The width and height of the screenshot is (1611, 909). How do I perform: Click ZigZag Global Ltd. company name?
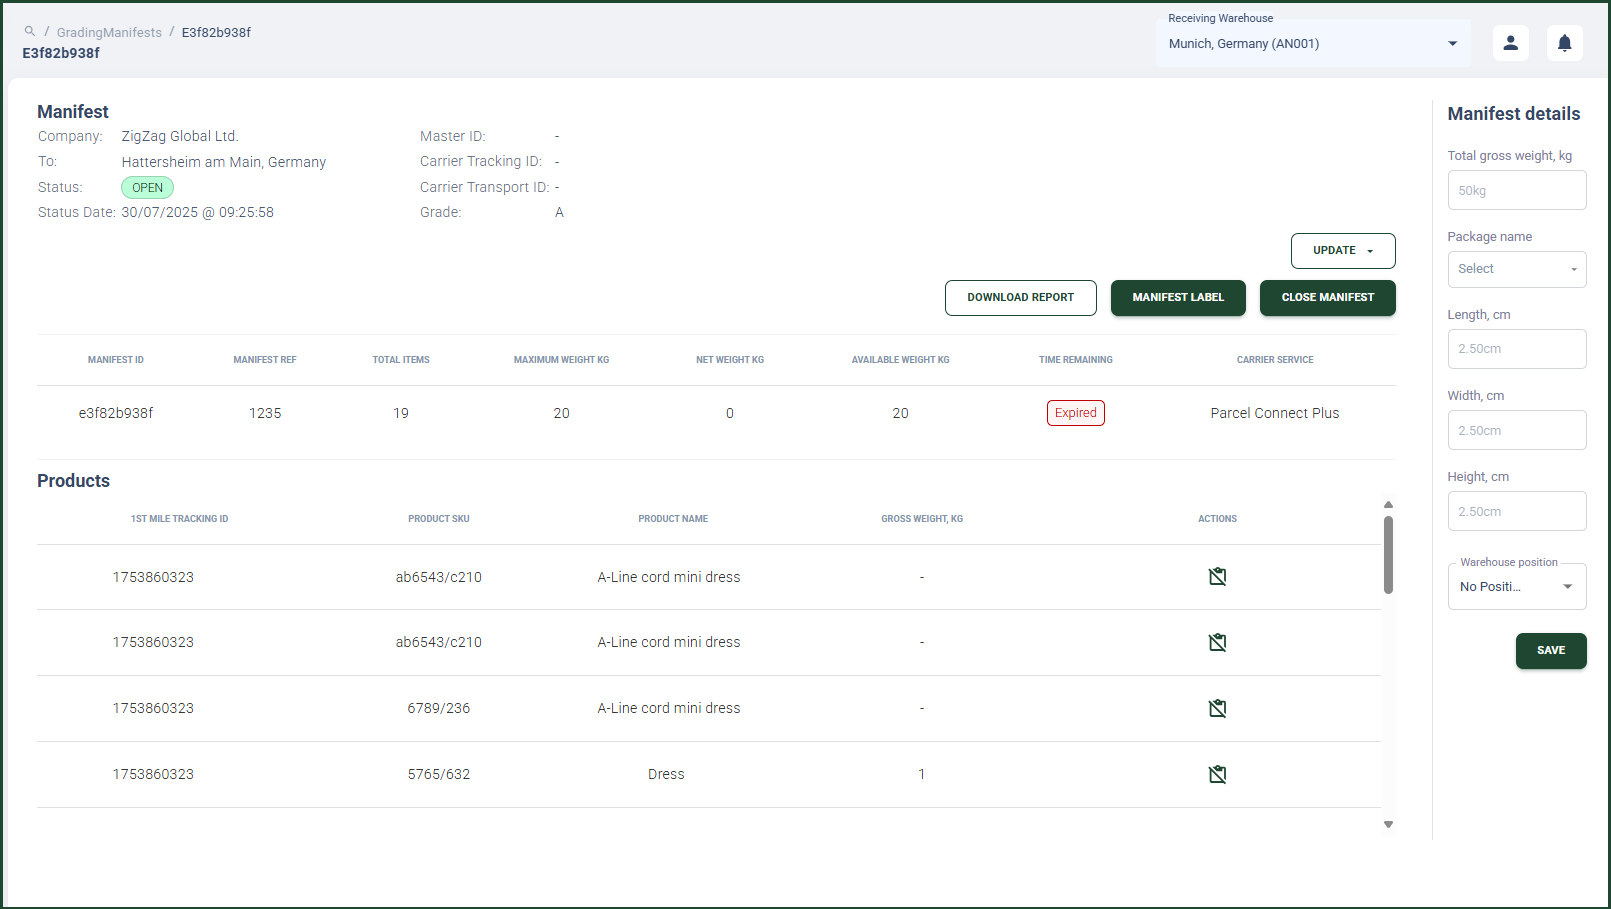pyautogui.click(x=180, y=136)
